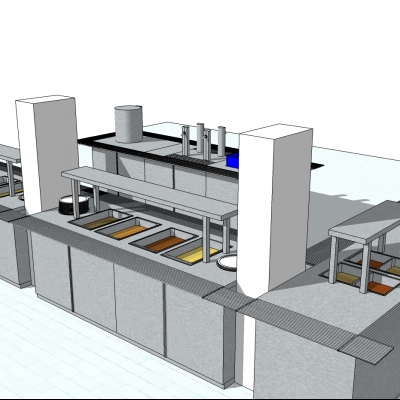
Task: Click the tall white pillar beside the black plates
Action: pyautogui.click(x=47, y=153)
